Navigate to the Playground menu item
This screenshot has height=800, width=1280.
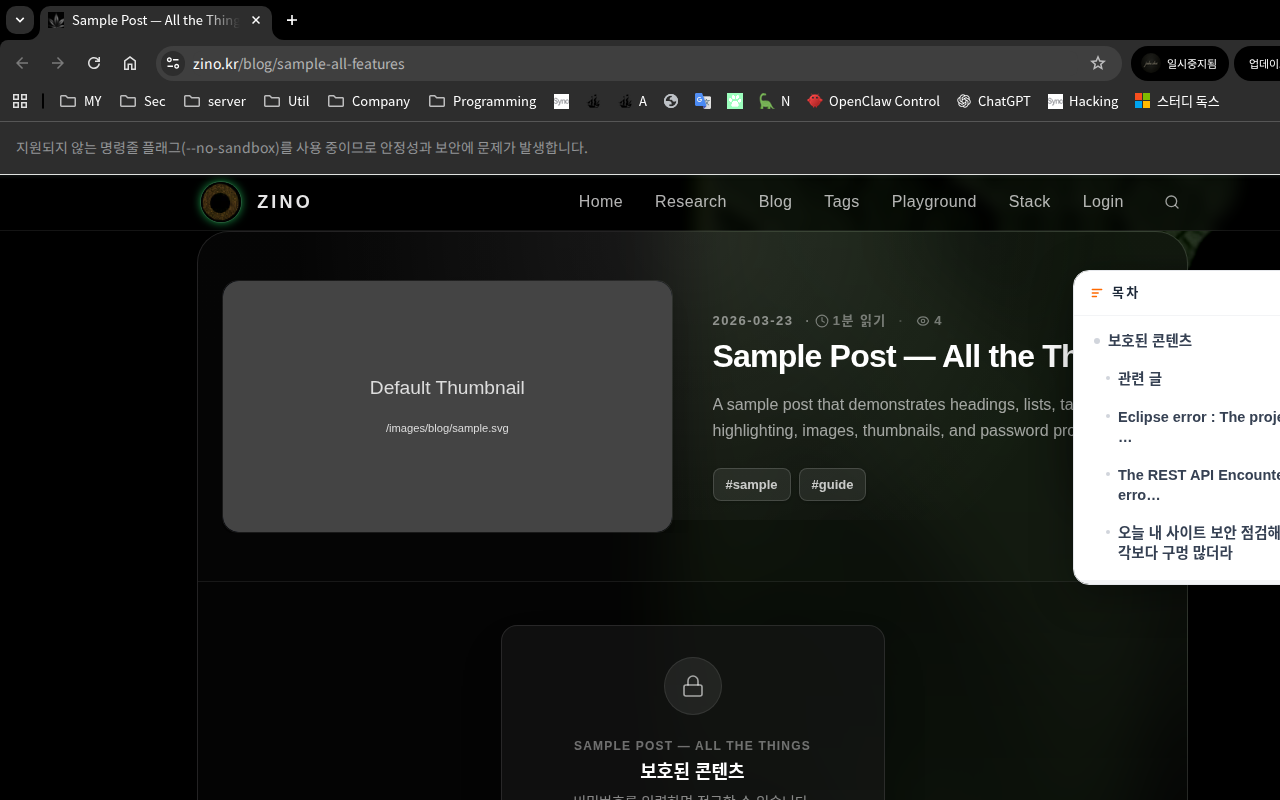coord(933,202)
